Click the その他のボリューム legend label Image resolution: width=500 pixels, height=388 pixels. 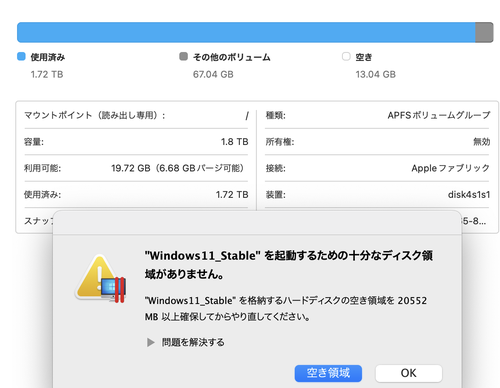[x=232, y=57]
